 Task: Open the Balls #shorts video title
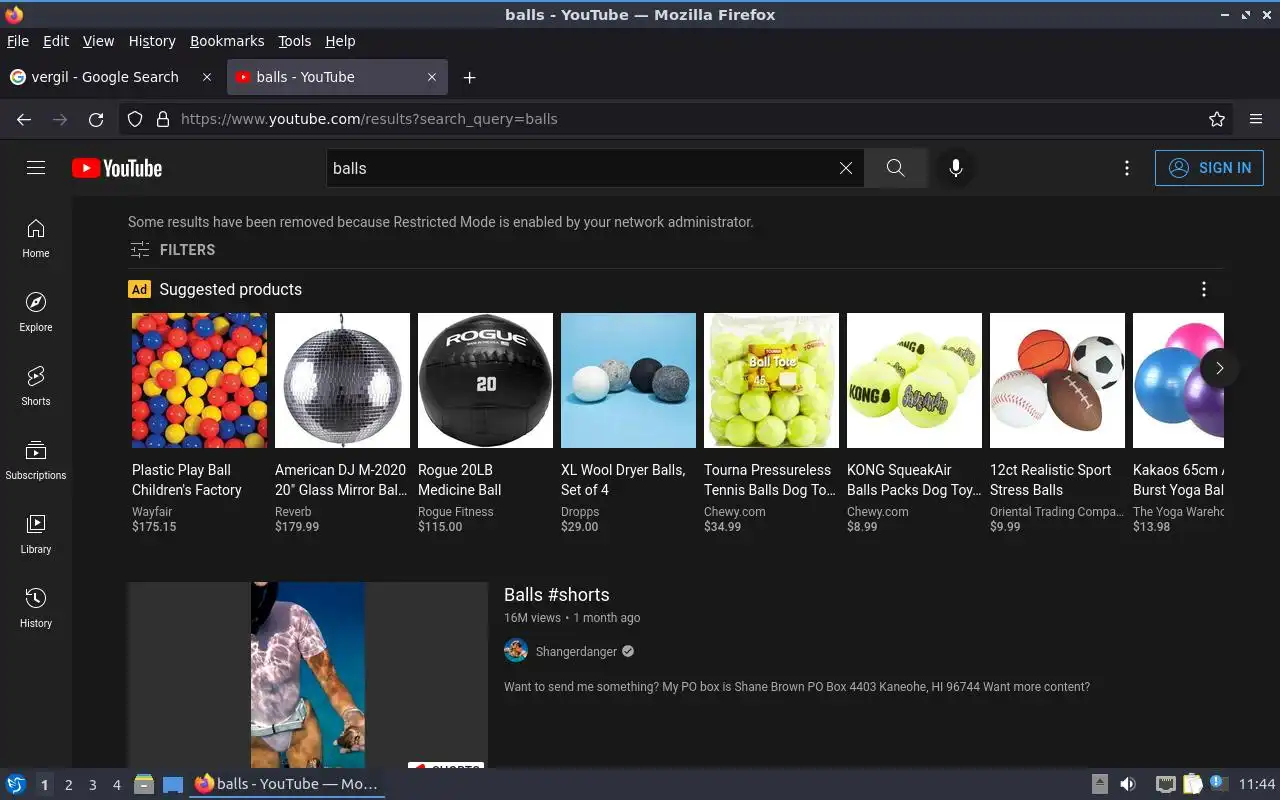click(557, 595)
